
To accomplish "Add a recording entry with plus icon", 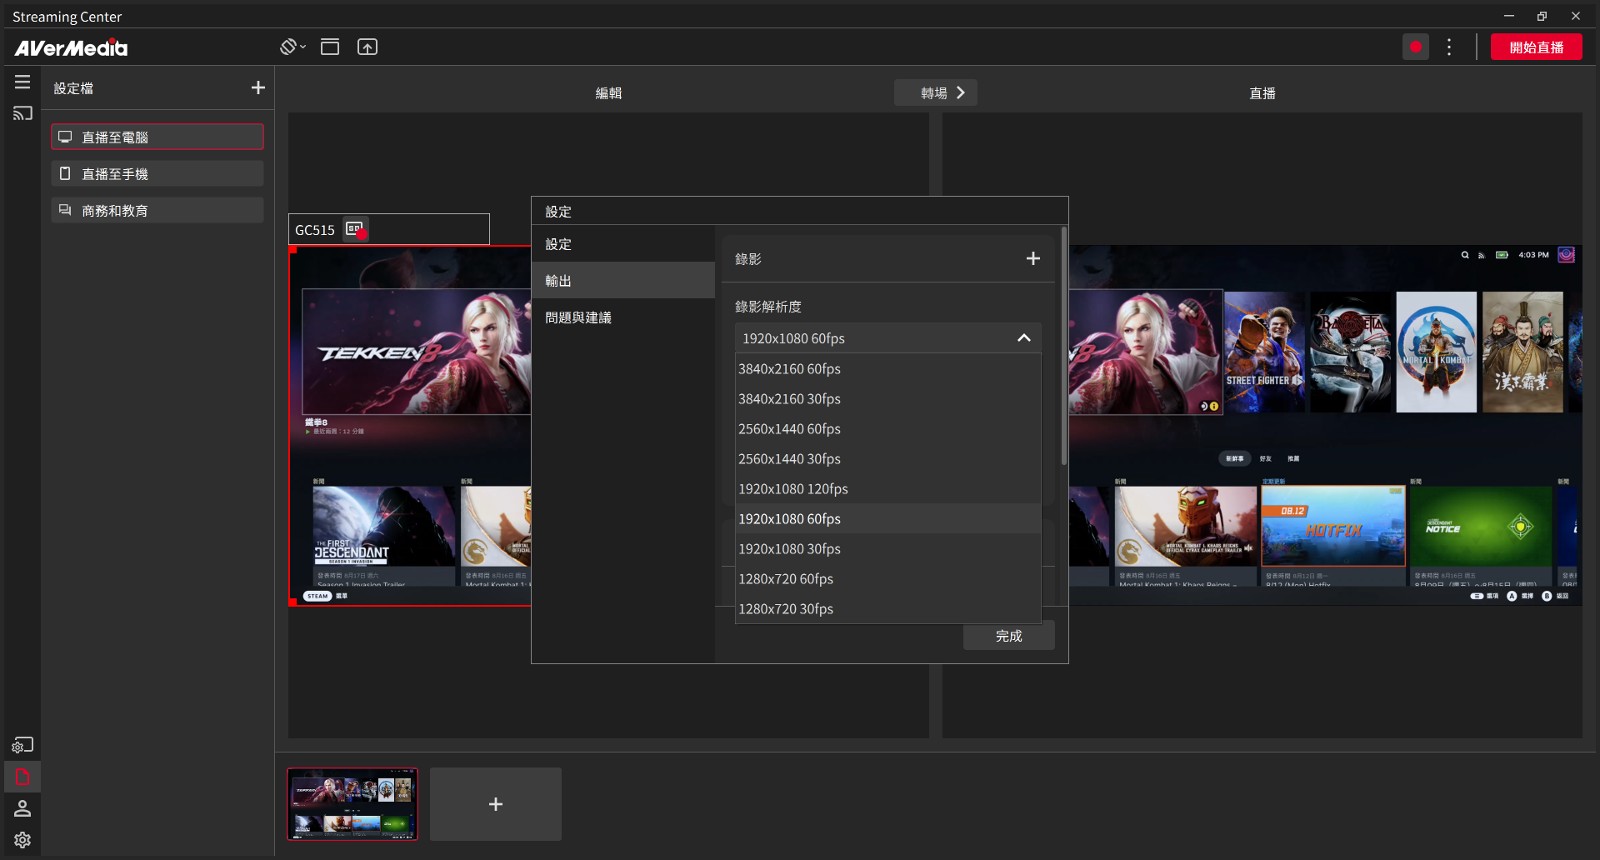I will [1033, 258].
